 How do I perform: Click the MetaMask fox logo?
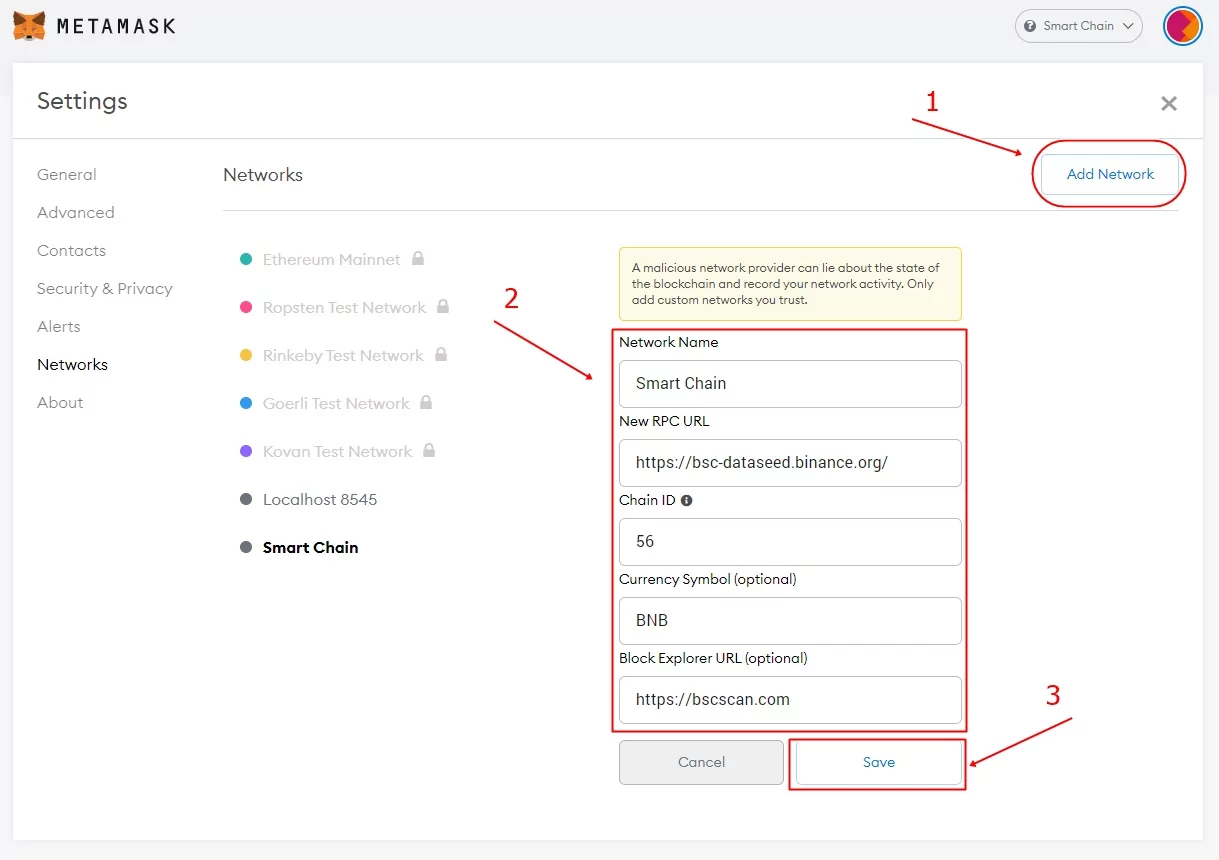coord(29,26)
